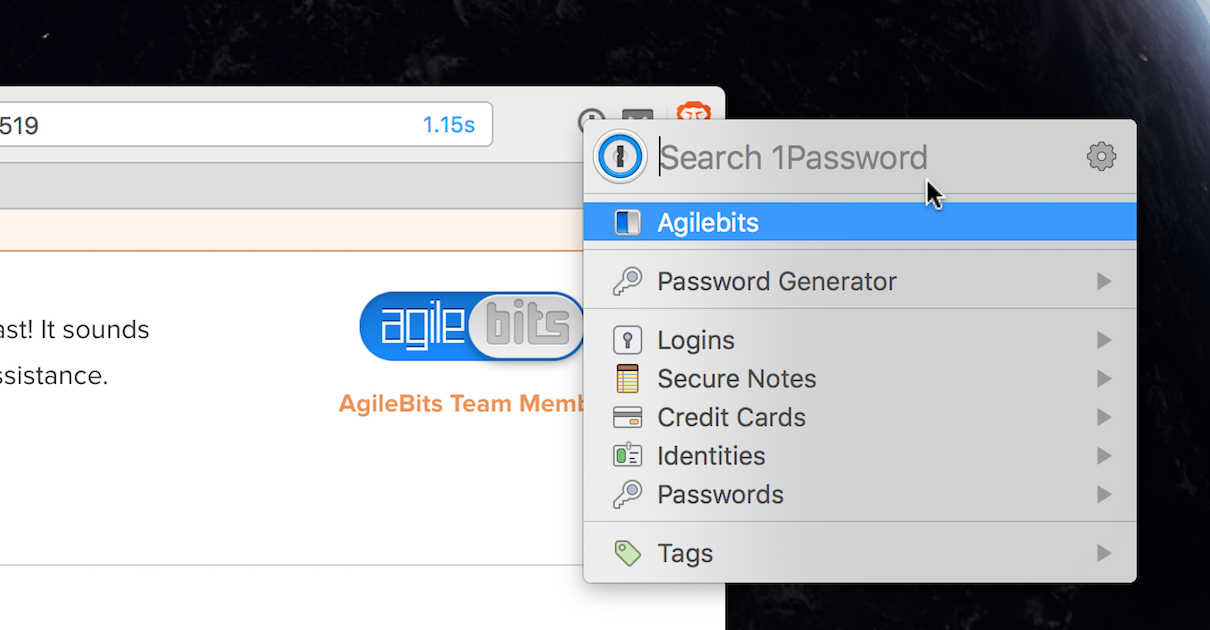Click the agilebits logo image
Screen dimensions: 1210x630
[472, 326]
